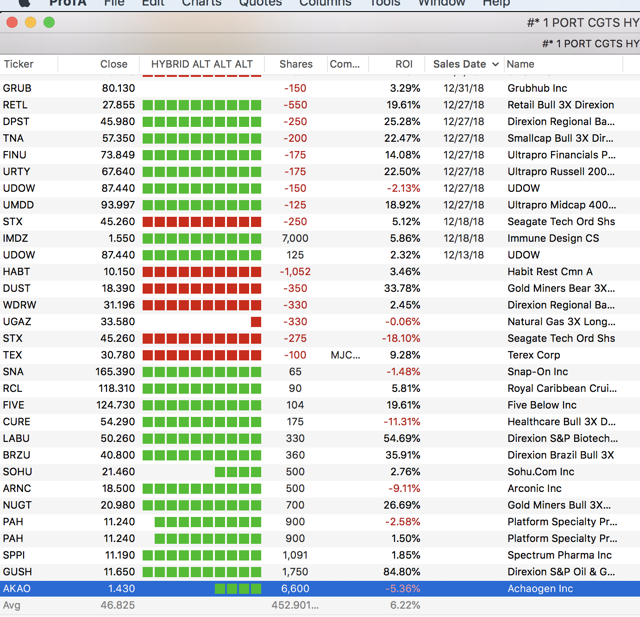Open the Help menu
This screenshot has height=617, width=640.
click(x=496, y=2)
